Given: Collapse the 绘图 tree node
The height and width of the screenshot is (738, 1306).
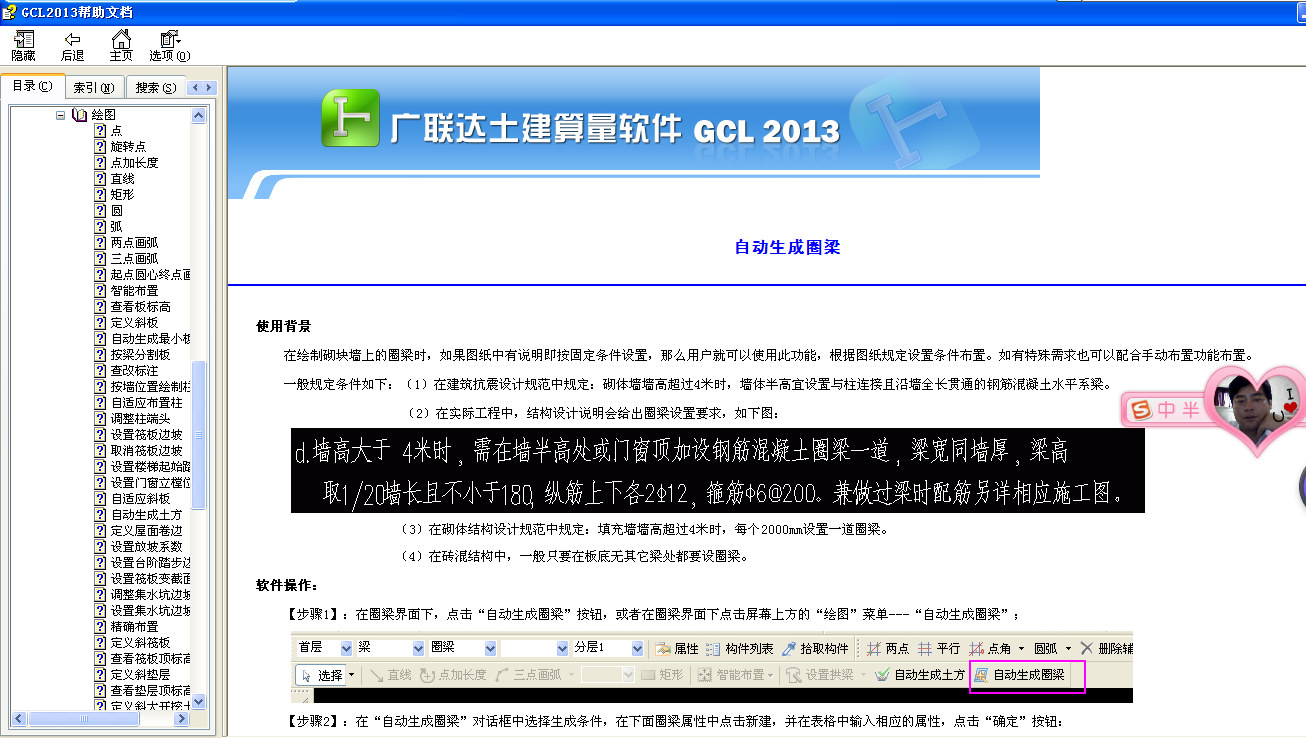Looking at the screenshot, I should (x=60, y=115).
